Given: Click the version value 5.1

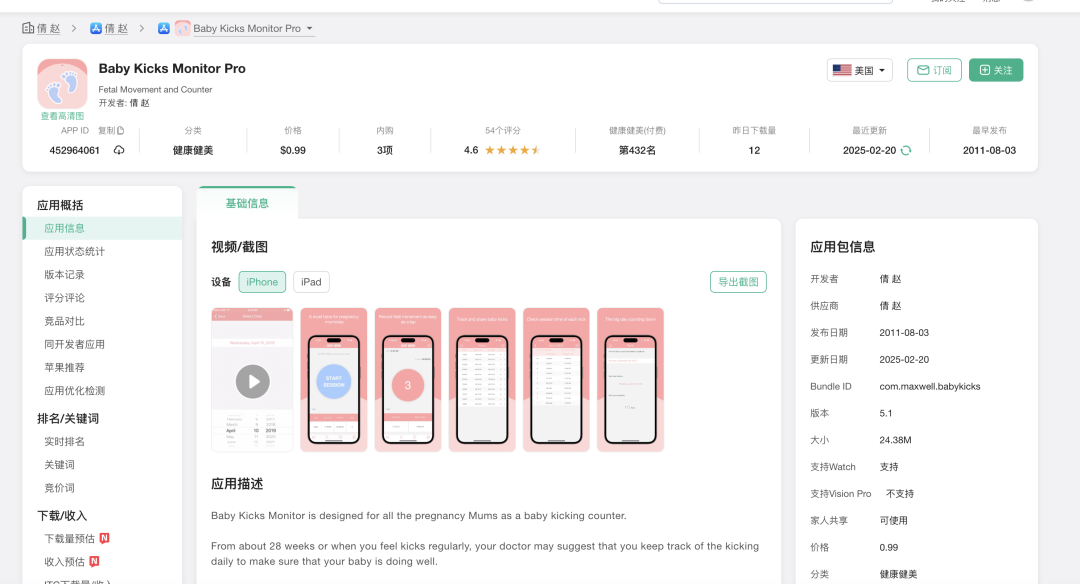Looking at the screenshot, I should (886, 413).
